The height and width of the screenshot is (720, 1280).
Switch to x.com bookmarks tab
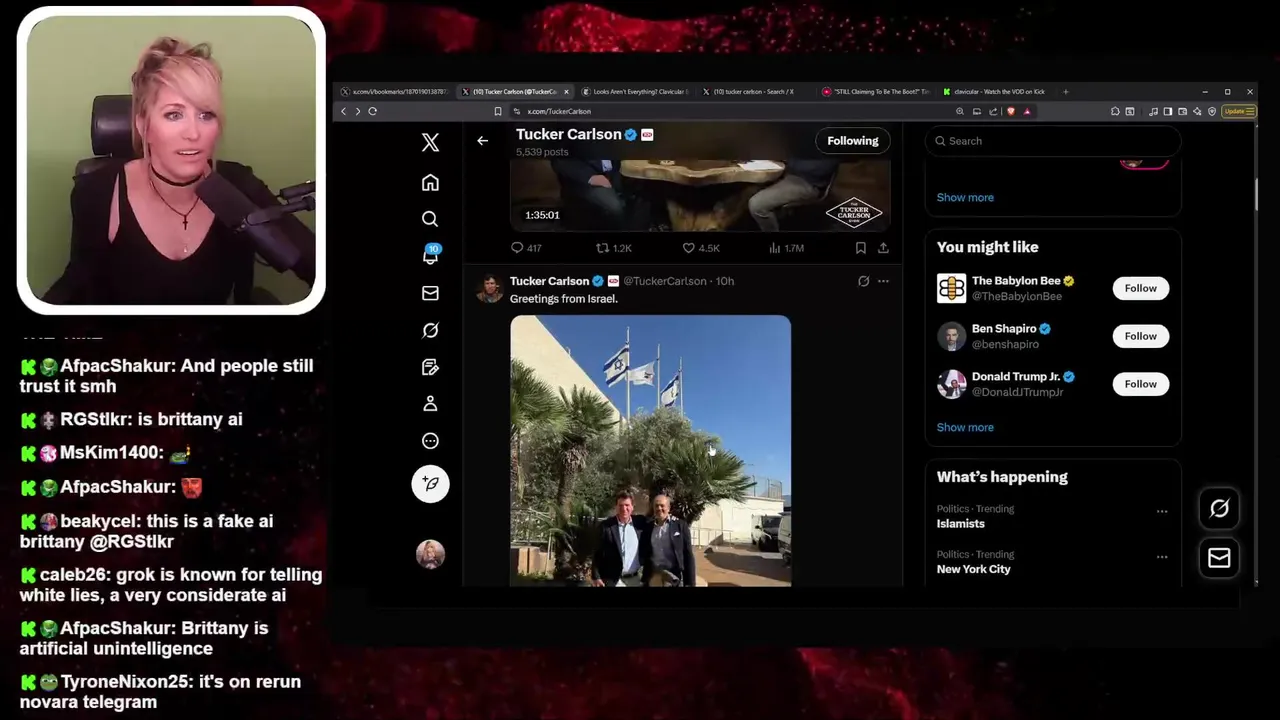[x=394, y=92]
